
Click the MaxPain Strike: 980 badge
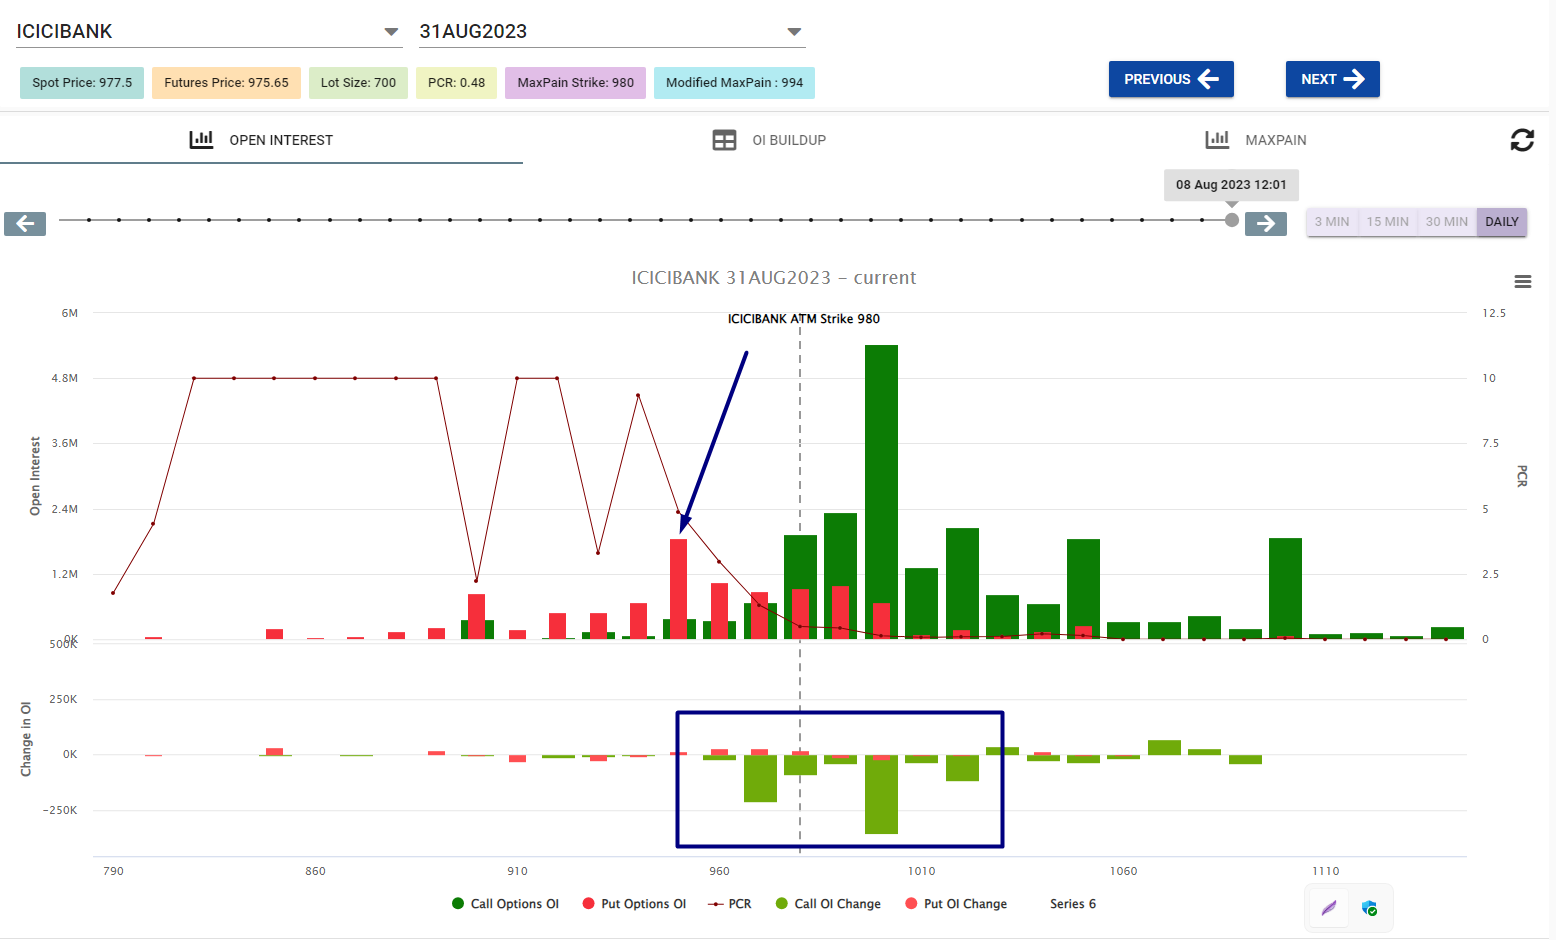(x=575, y=83)
